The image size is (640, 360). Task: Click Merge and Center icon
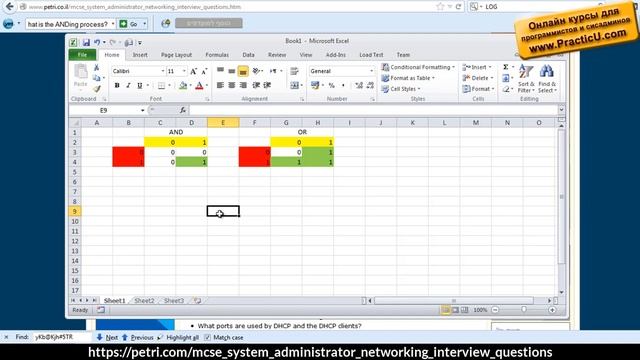coord(294,85)
